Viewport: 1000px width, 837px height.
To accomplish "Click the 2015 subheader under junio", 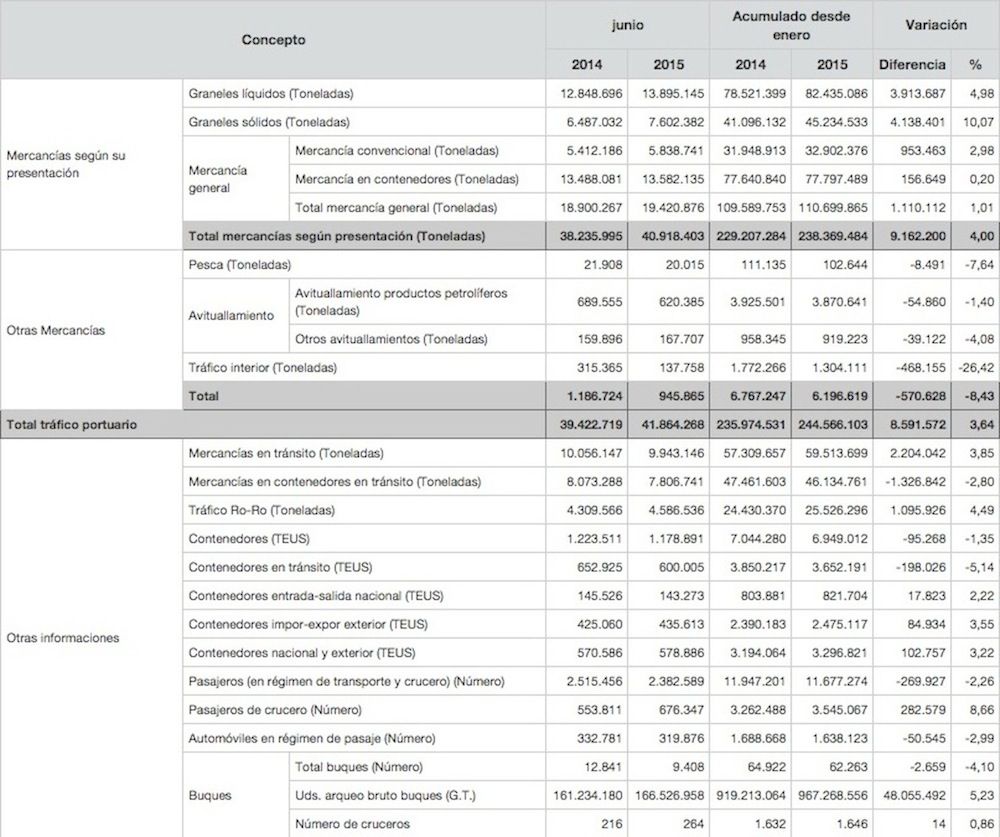I will click(x=668, y=64).
